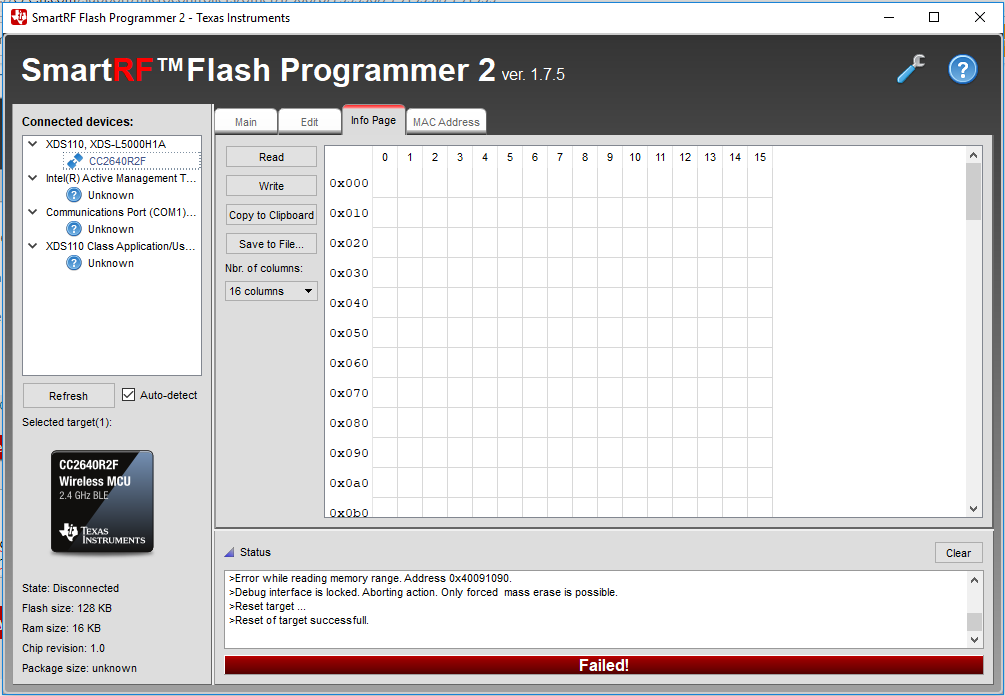The image size is (1005, 696).
Task: Select the XDS110, XDS-L5000H1A tree row
Action: 106,144
